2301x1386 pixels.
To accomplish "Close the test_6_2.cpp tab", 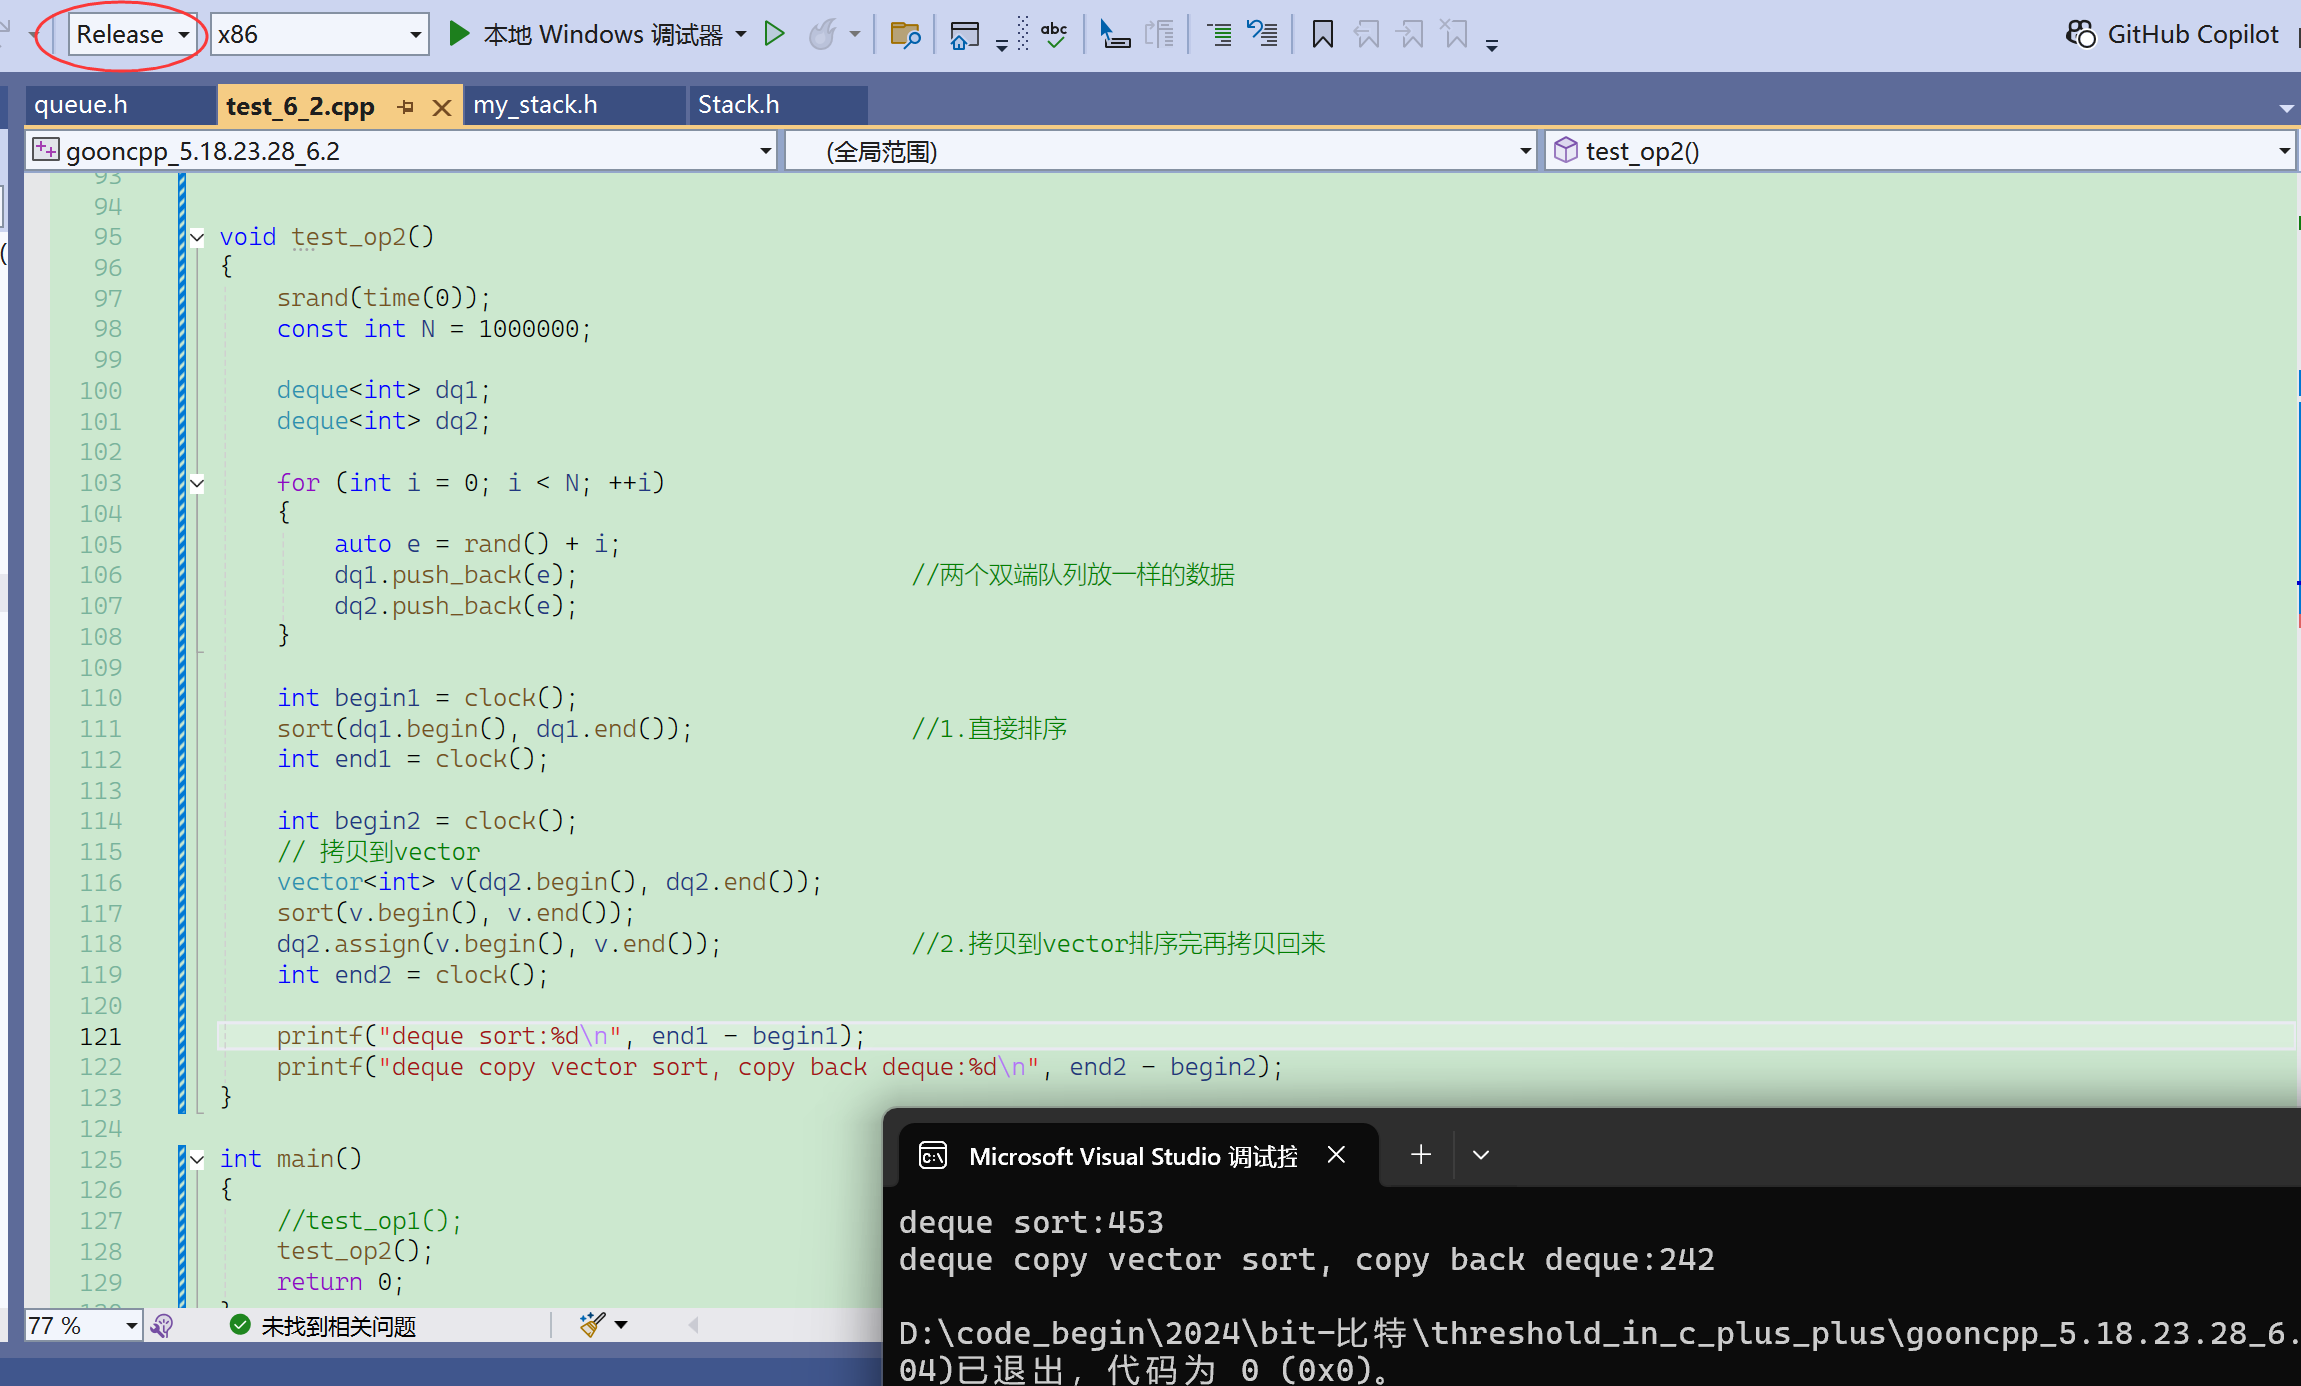I will pos(441,107).
